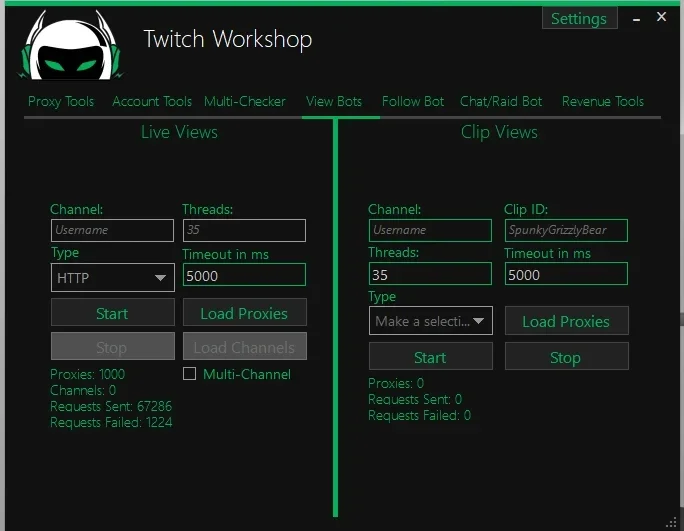Click the Live Views Stop button
The image size is (684, 531).
point(113,346)
